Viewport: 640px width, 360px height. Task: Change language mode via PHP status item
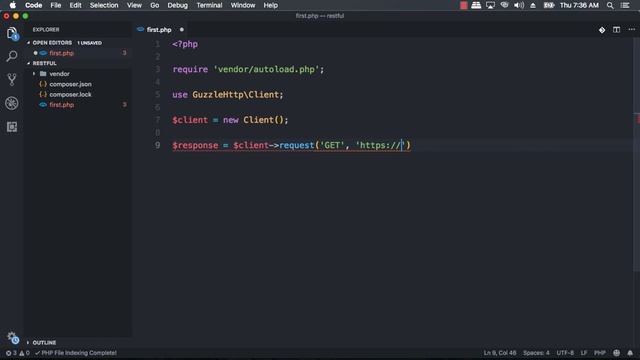(x=600, y=353)
